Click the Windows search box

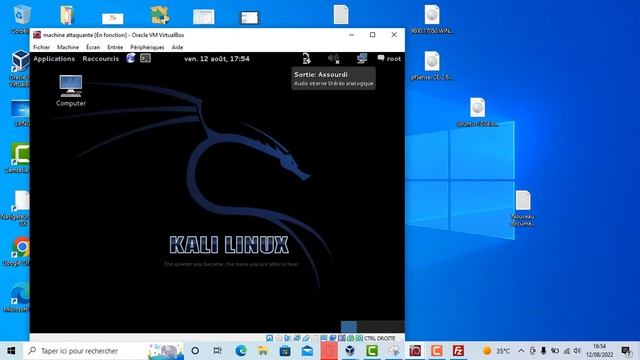click(104, 351)
